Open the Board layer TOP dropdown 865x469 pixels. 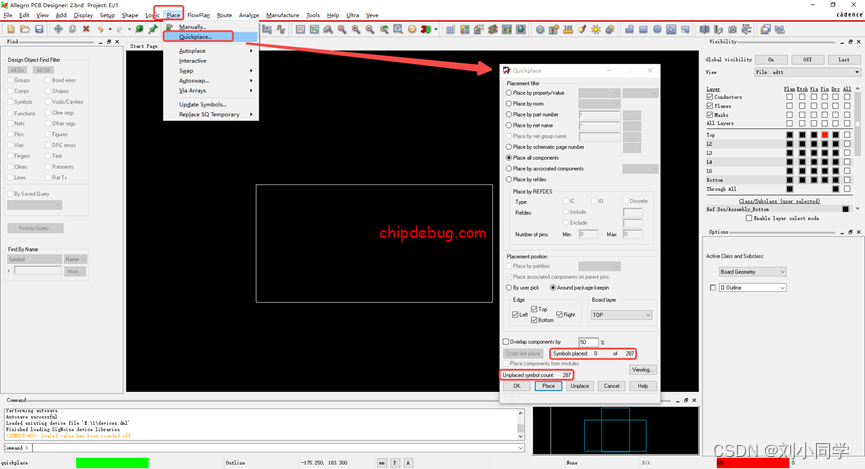coord(620,315)
